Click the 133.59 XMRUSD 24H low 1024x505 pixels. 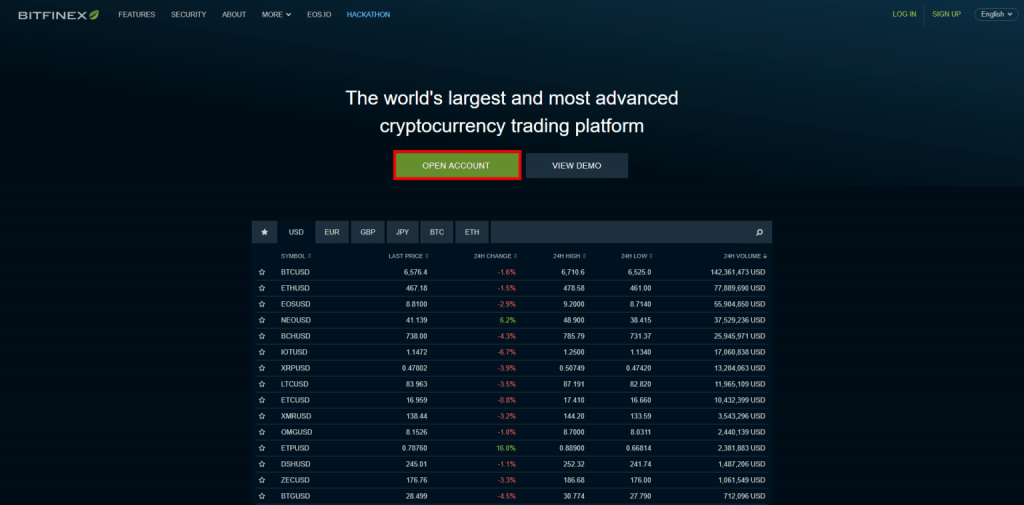tap(640, 416)
